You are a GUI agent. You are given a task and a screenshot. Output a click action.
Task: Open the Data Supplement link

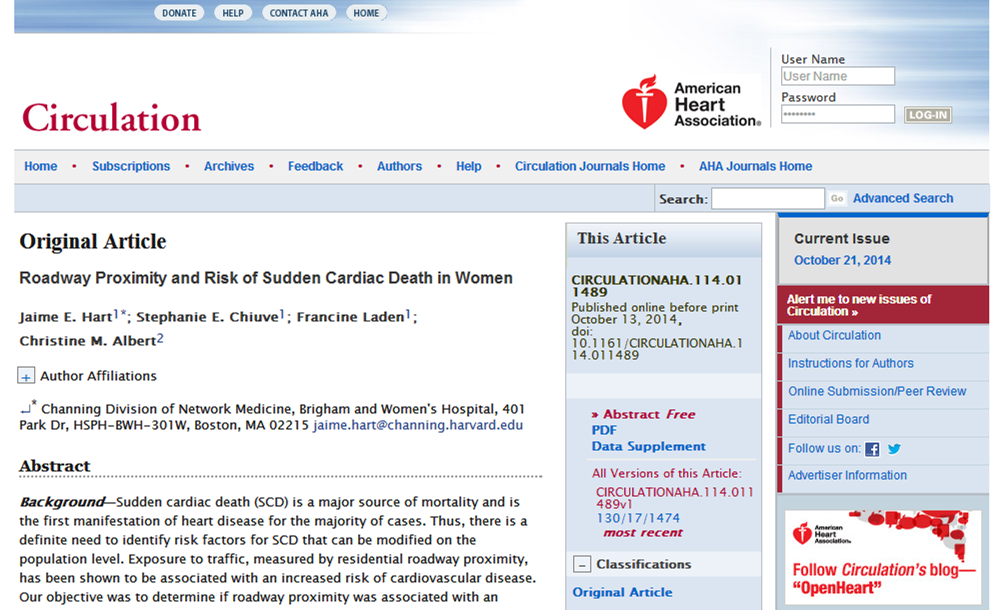[x=649, y=446]
